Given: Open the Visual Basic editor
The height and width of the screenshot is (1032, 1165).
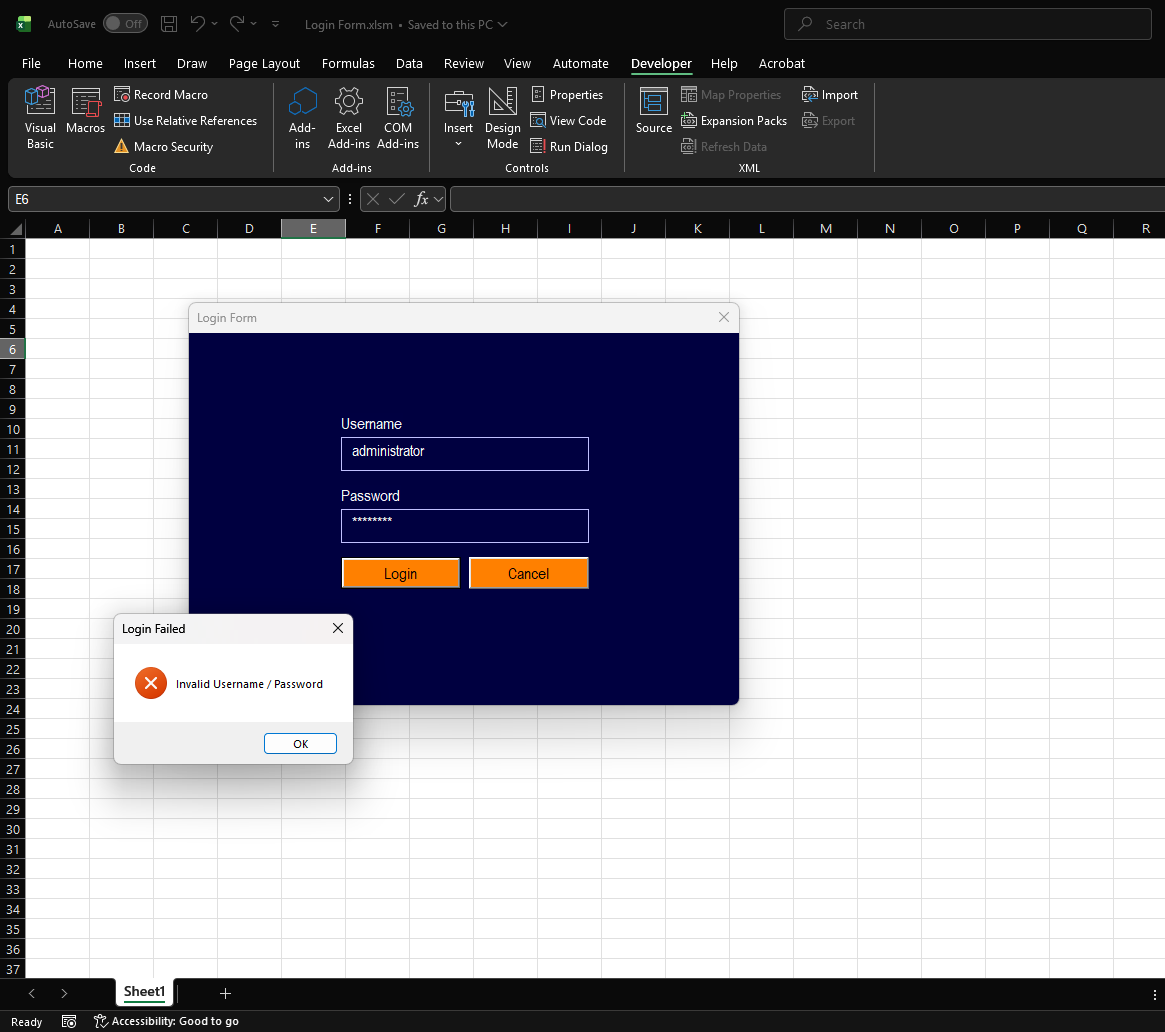Looking at the screenshot, I should [x=39, y=117].
